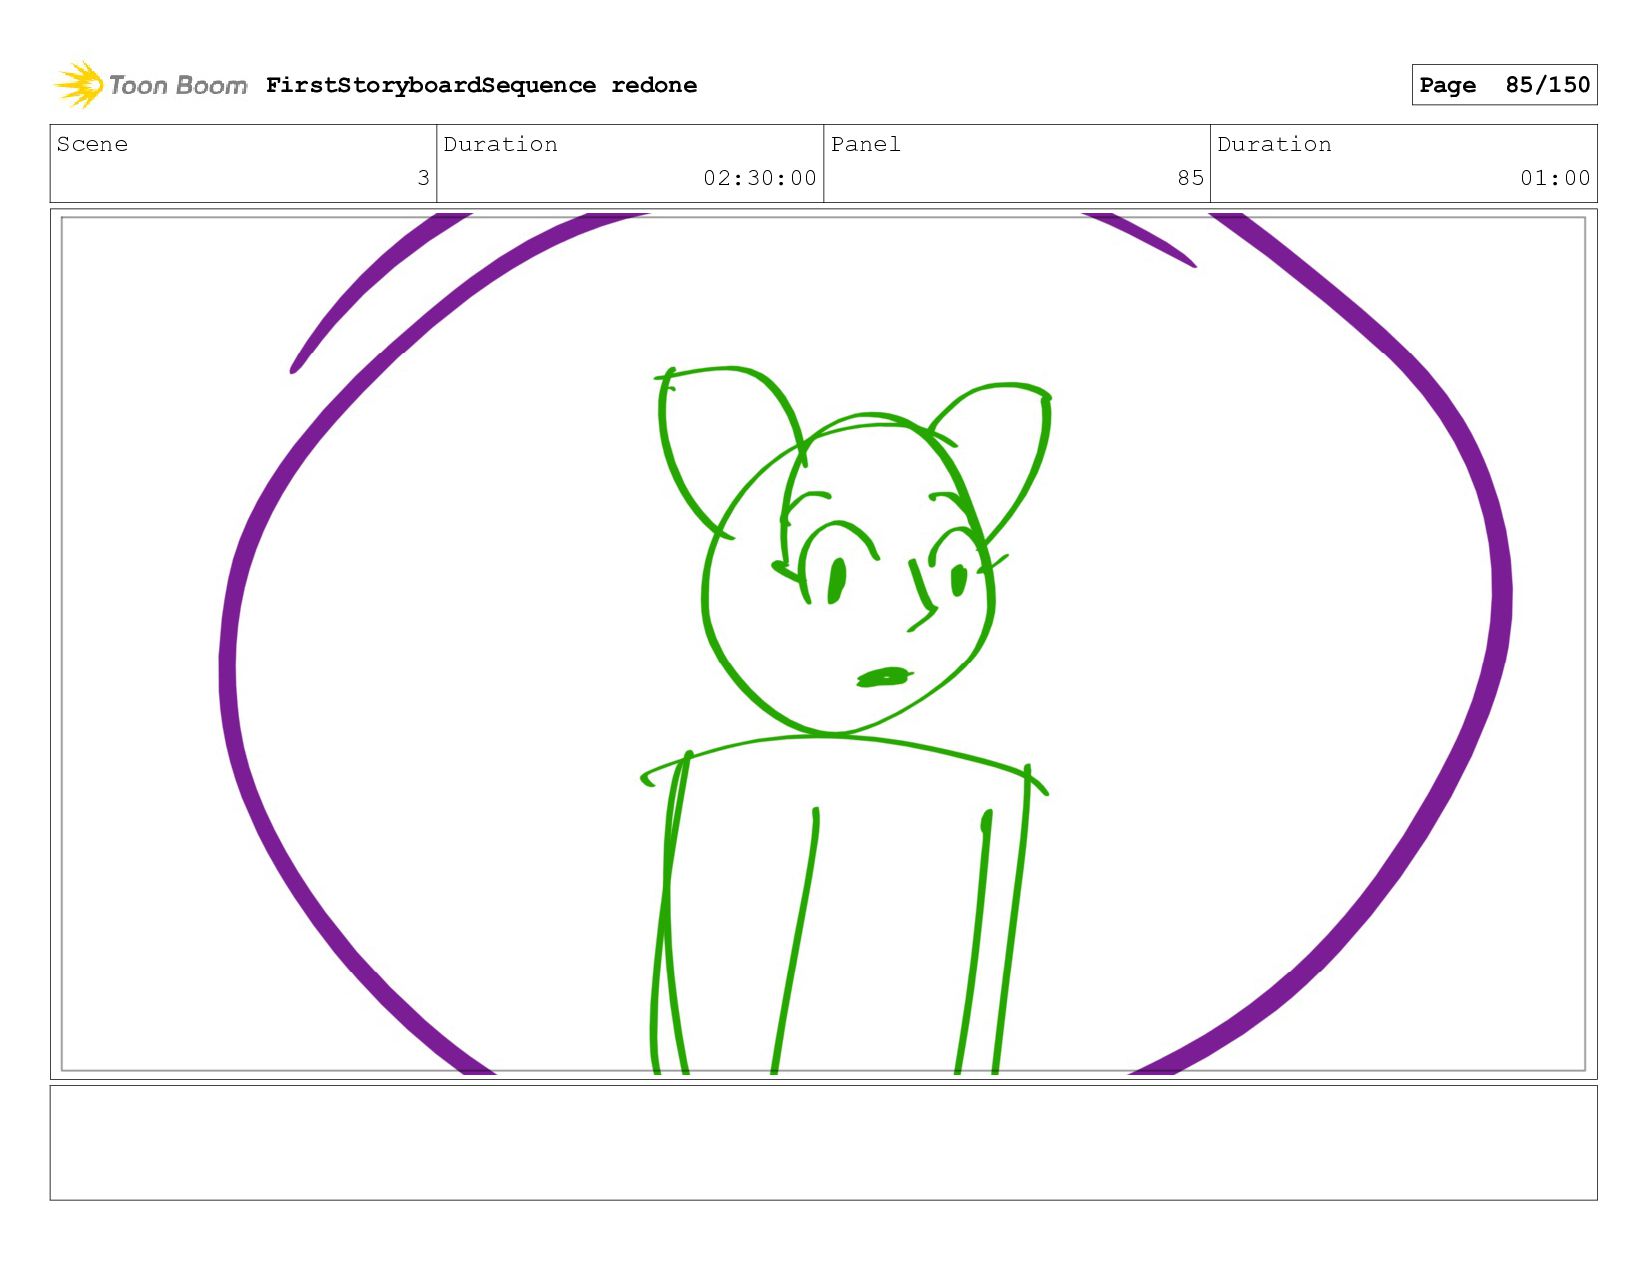Viewport: 1650px width, 1275px height.
Task: Click panel duration '01:00'
Action: pos(1555,178)
